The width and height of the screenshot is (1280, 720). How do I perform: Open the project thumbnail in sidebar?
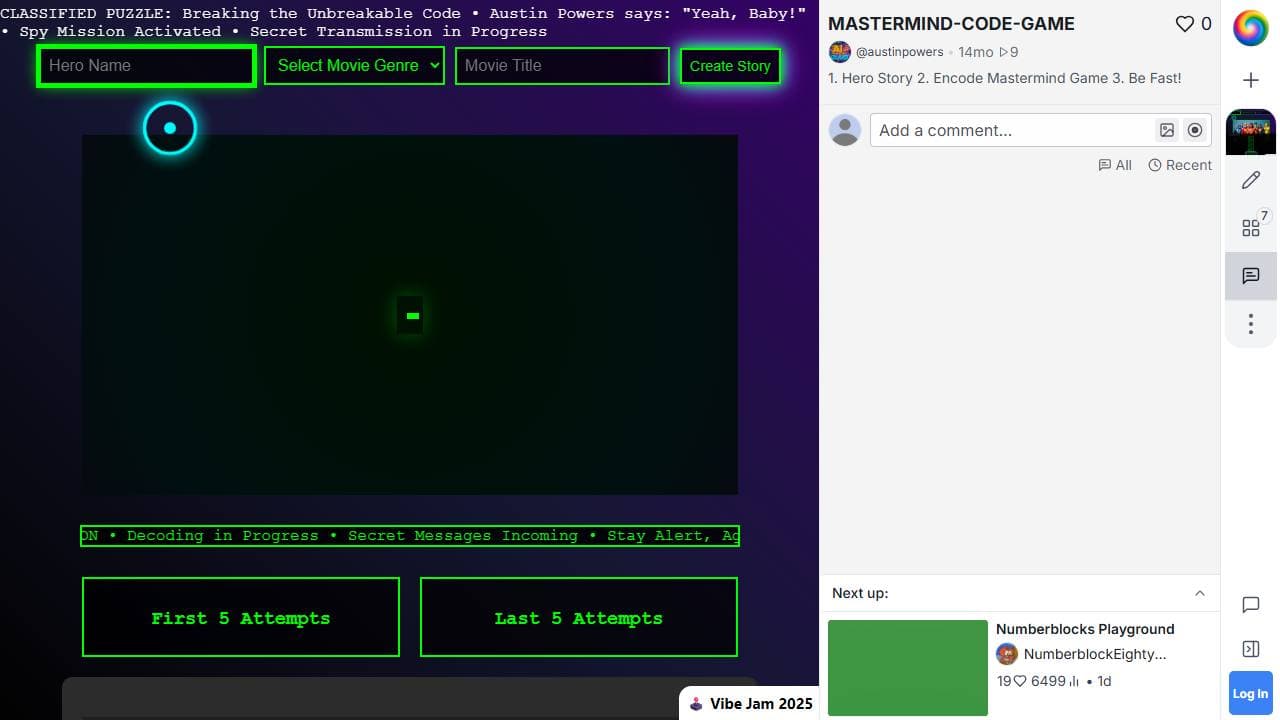click(x=1250, y=132)
